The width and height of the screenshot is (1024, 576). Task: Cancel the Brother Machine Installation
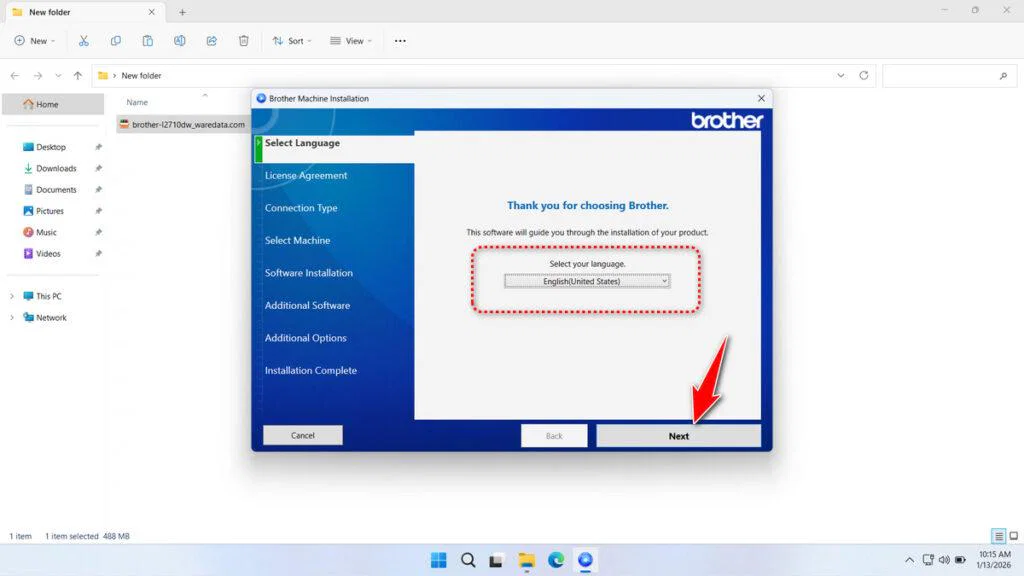coord(302,435)
